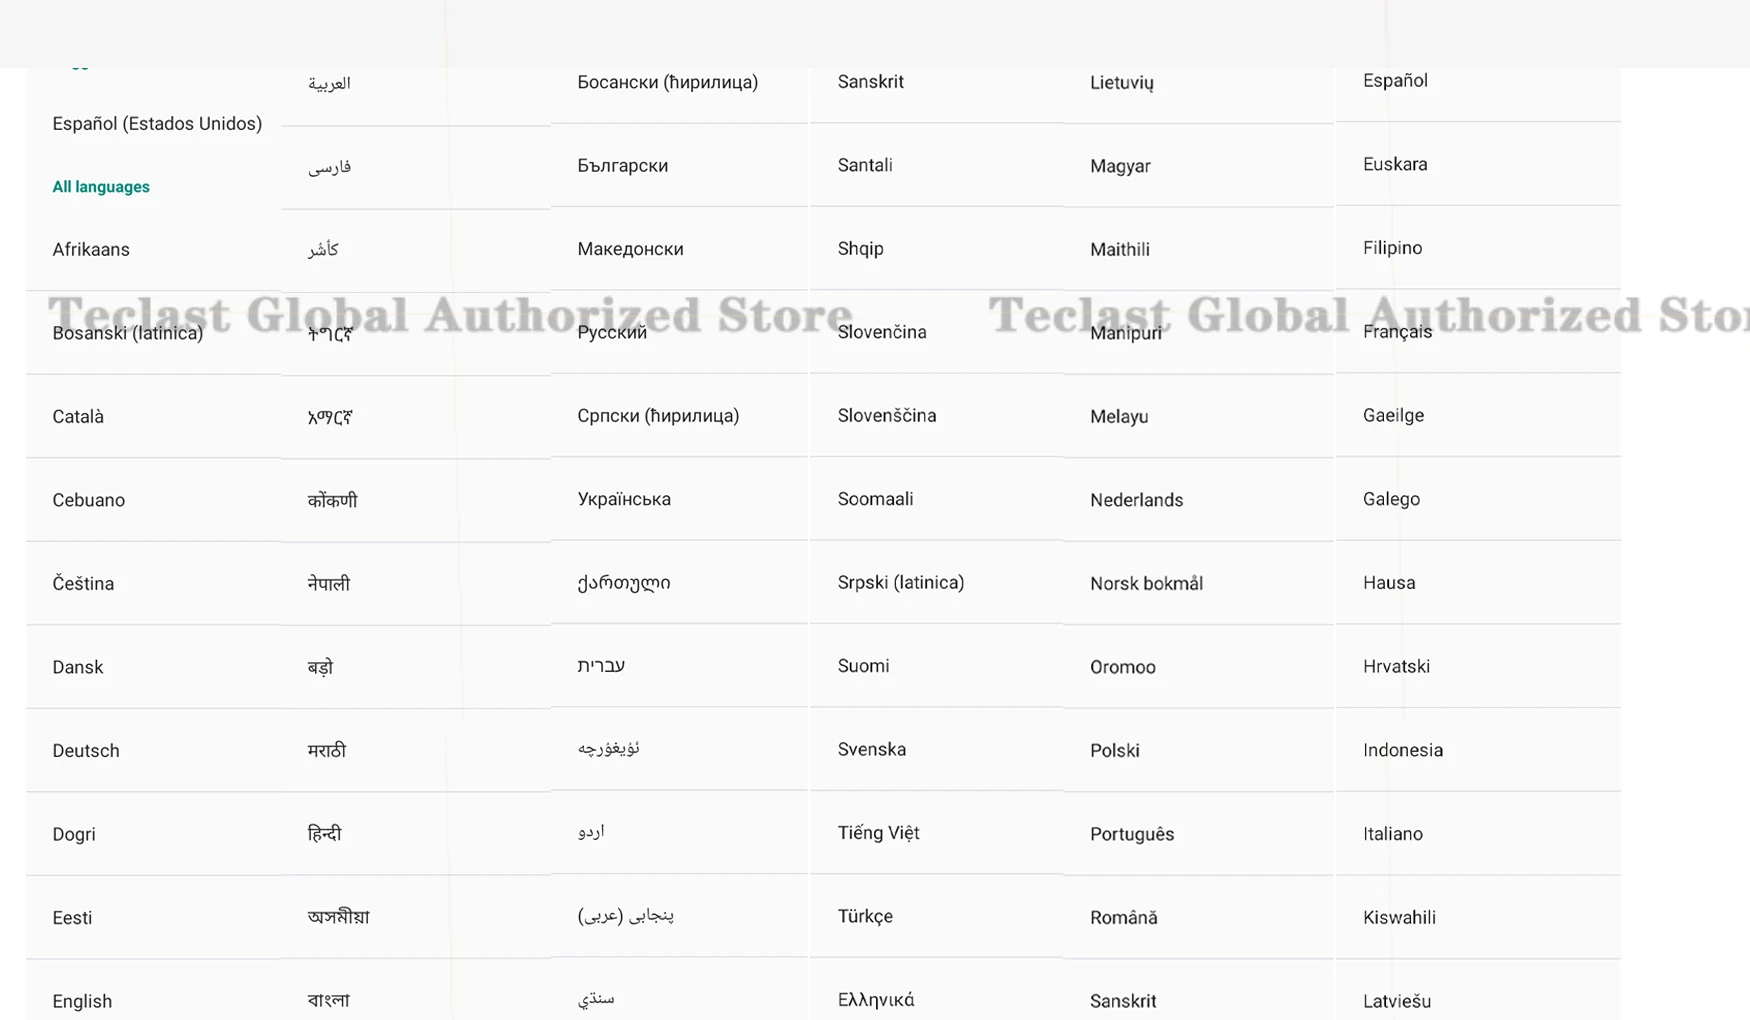Select Polski from the list
Image resolution: width=1750 pixels, height=1020 pixels.
coord(1115,751)
